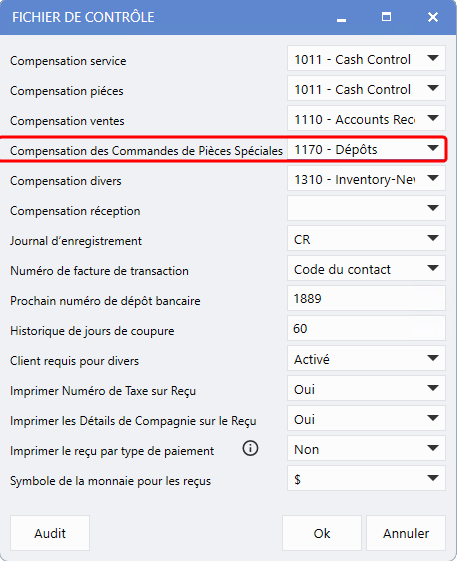Select the 1170 - Dépôts combo box

366,148
